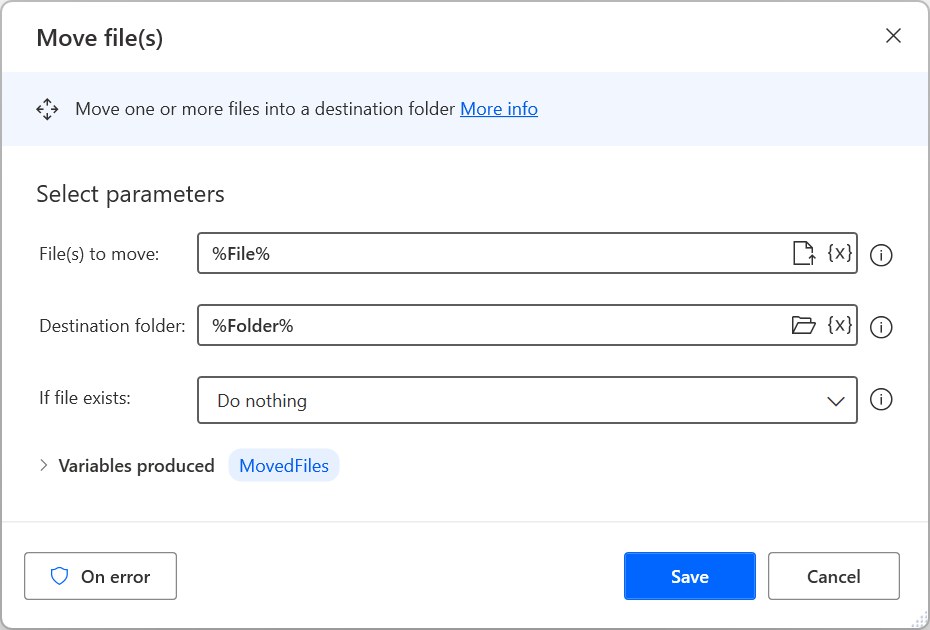Open the variable picker for Destination folder
930x630 pixels.
pyautogui.click(x=838, y=325)
